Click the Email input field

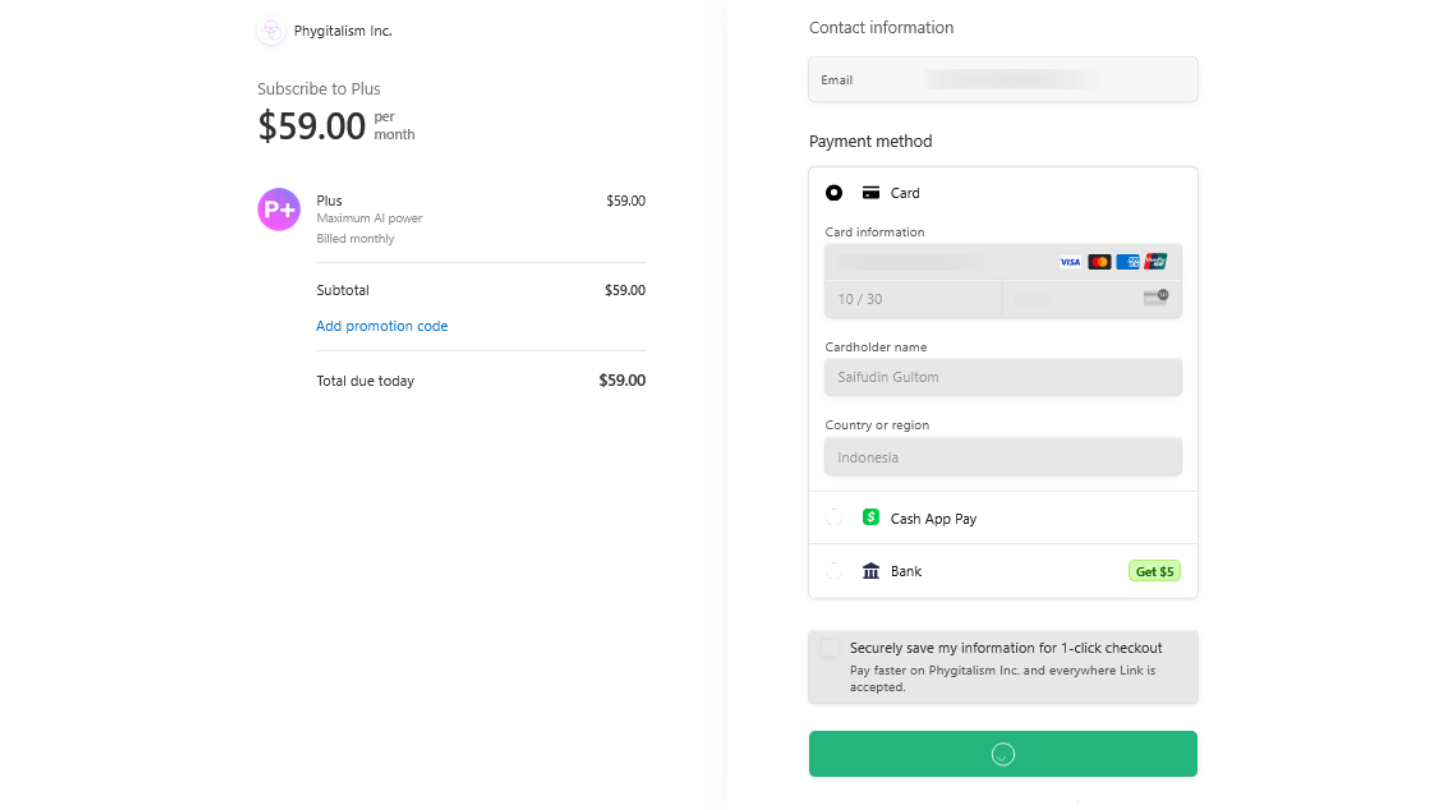point(1003,80)
